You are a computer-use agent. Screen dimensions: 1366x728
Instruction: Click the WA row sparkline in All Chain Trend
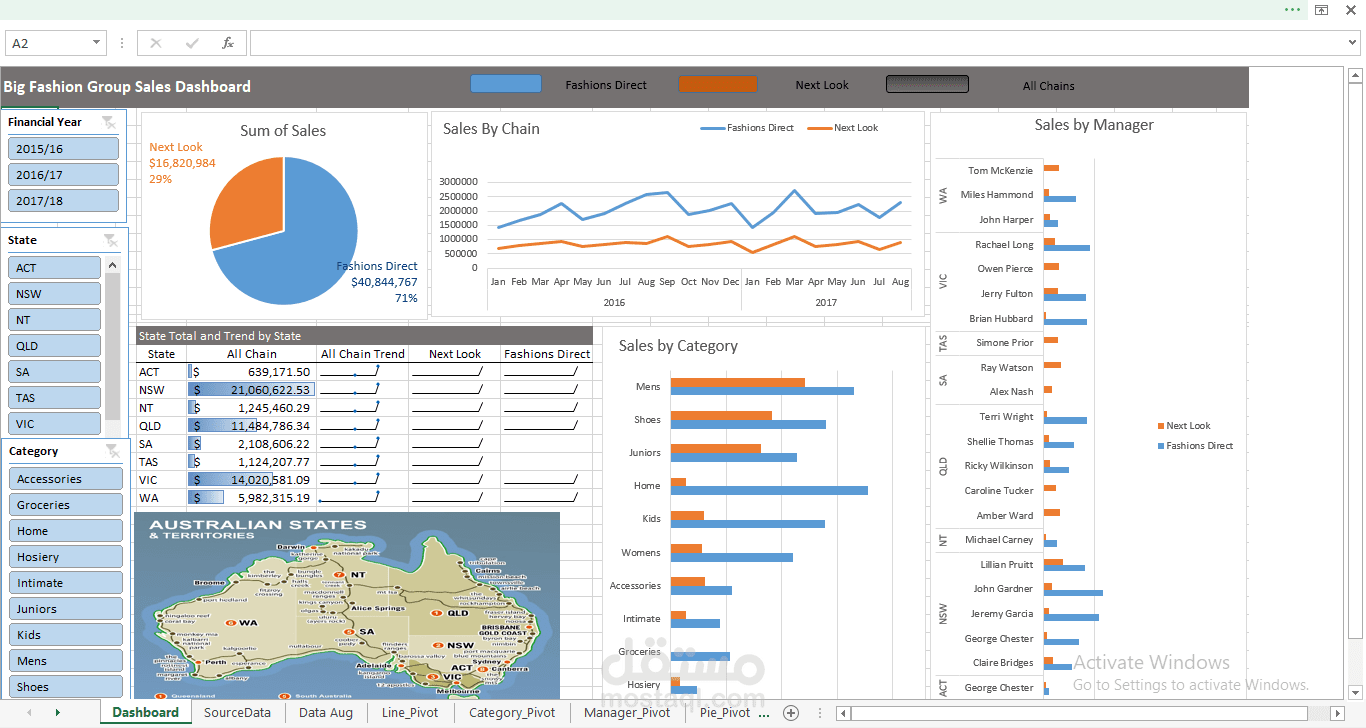[x=362, y=497]
